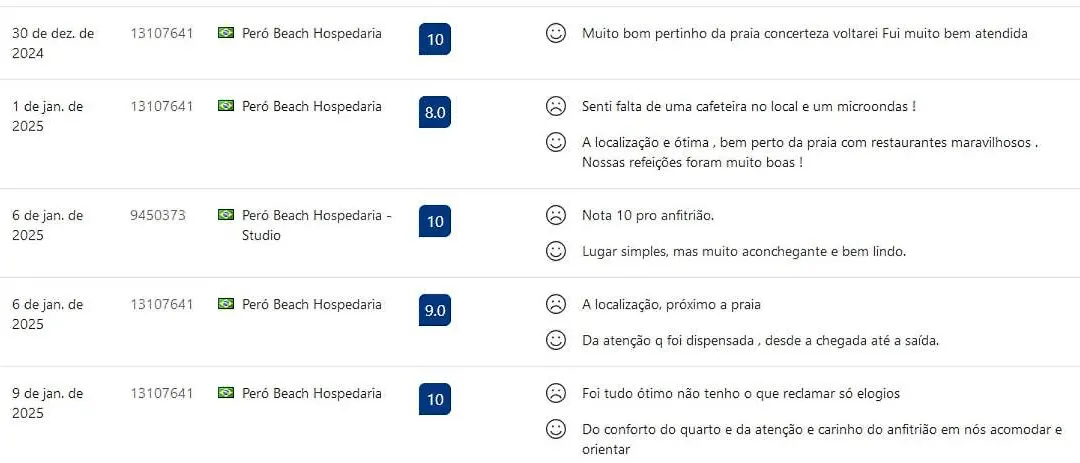Click the sad face icon beside Foi tudo ótimo comment

[x=555, y=393]
